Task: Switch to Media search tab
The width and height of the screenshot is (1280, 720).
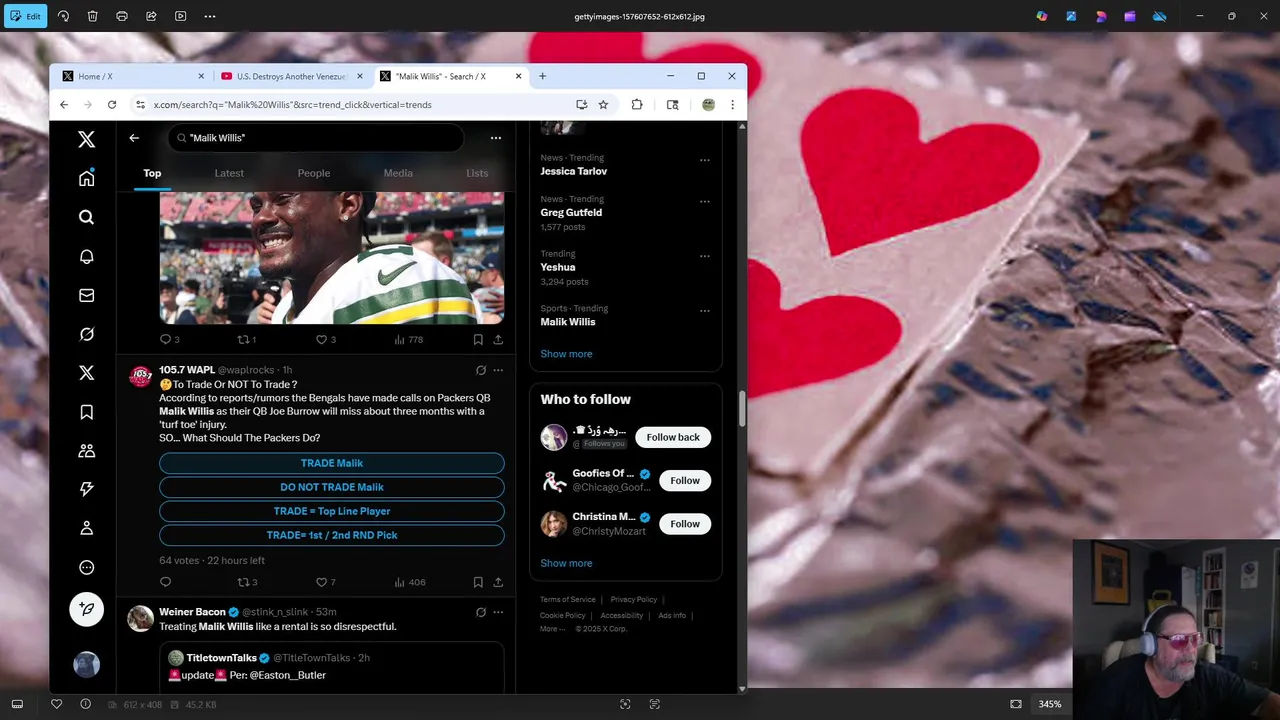Action: pyautogui.click(x=398, y=173)
